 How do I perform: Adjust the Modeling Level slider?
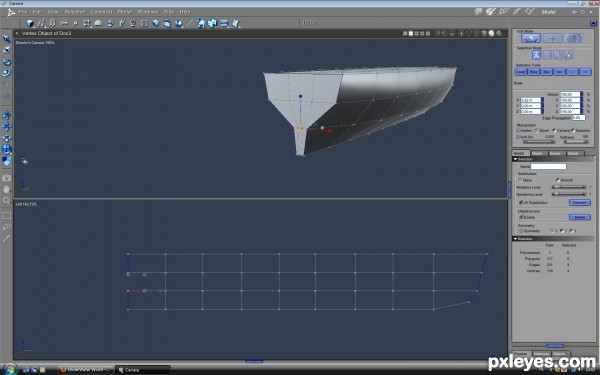[x=569, y=187]
